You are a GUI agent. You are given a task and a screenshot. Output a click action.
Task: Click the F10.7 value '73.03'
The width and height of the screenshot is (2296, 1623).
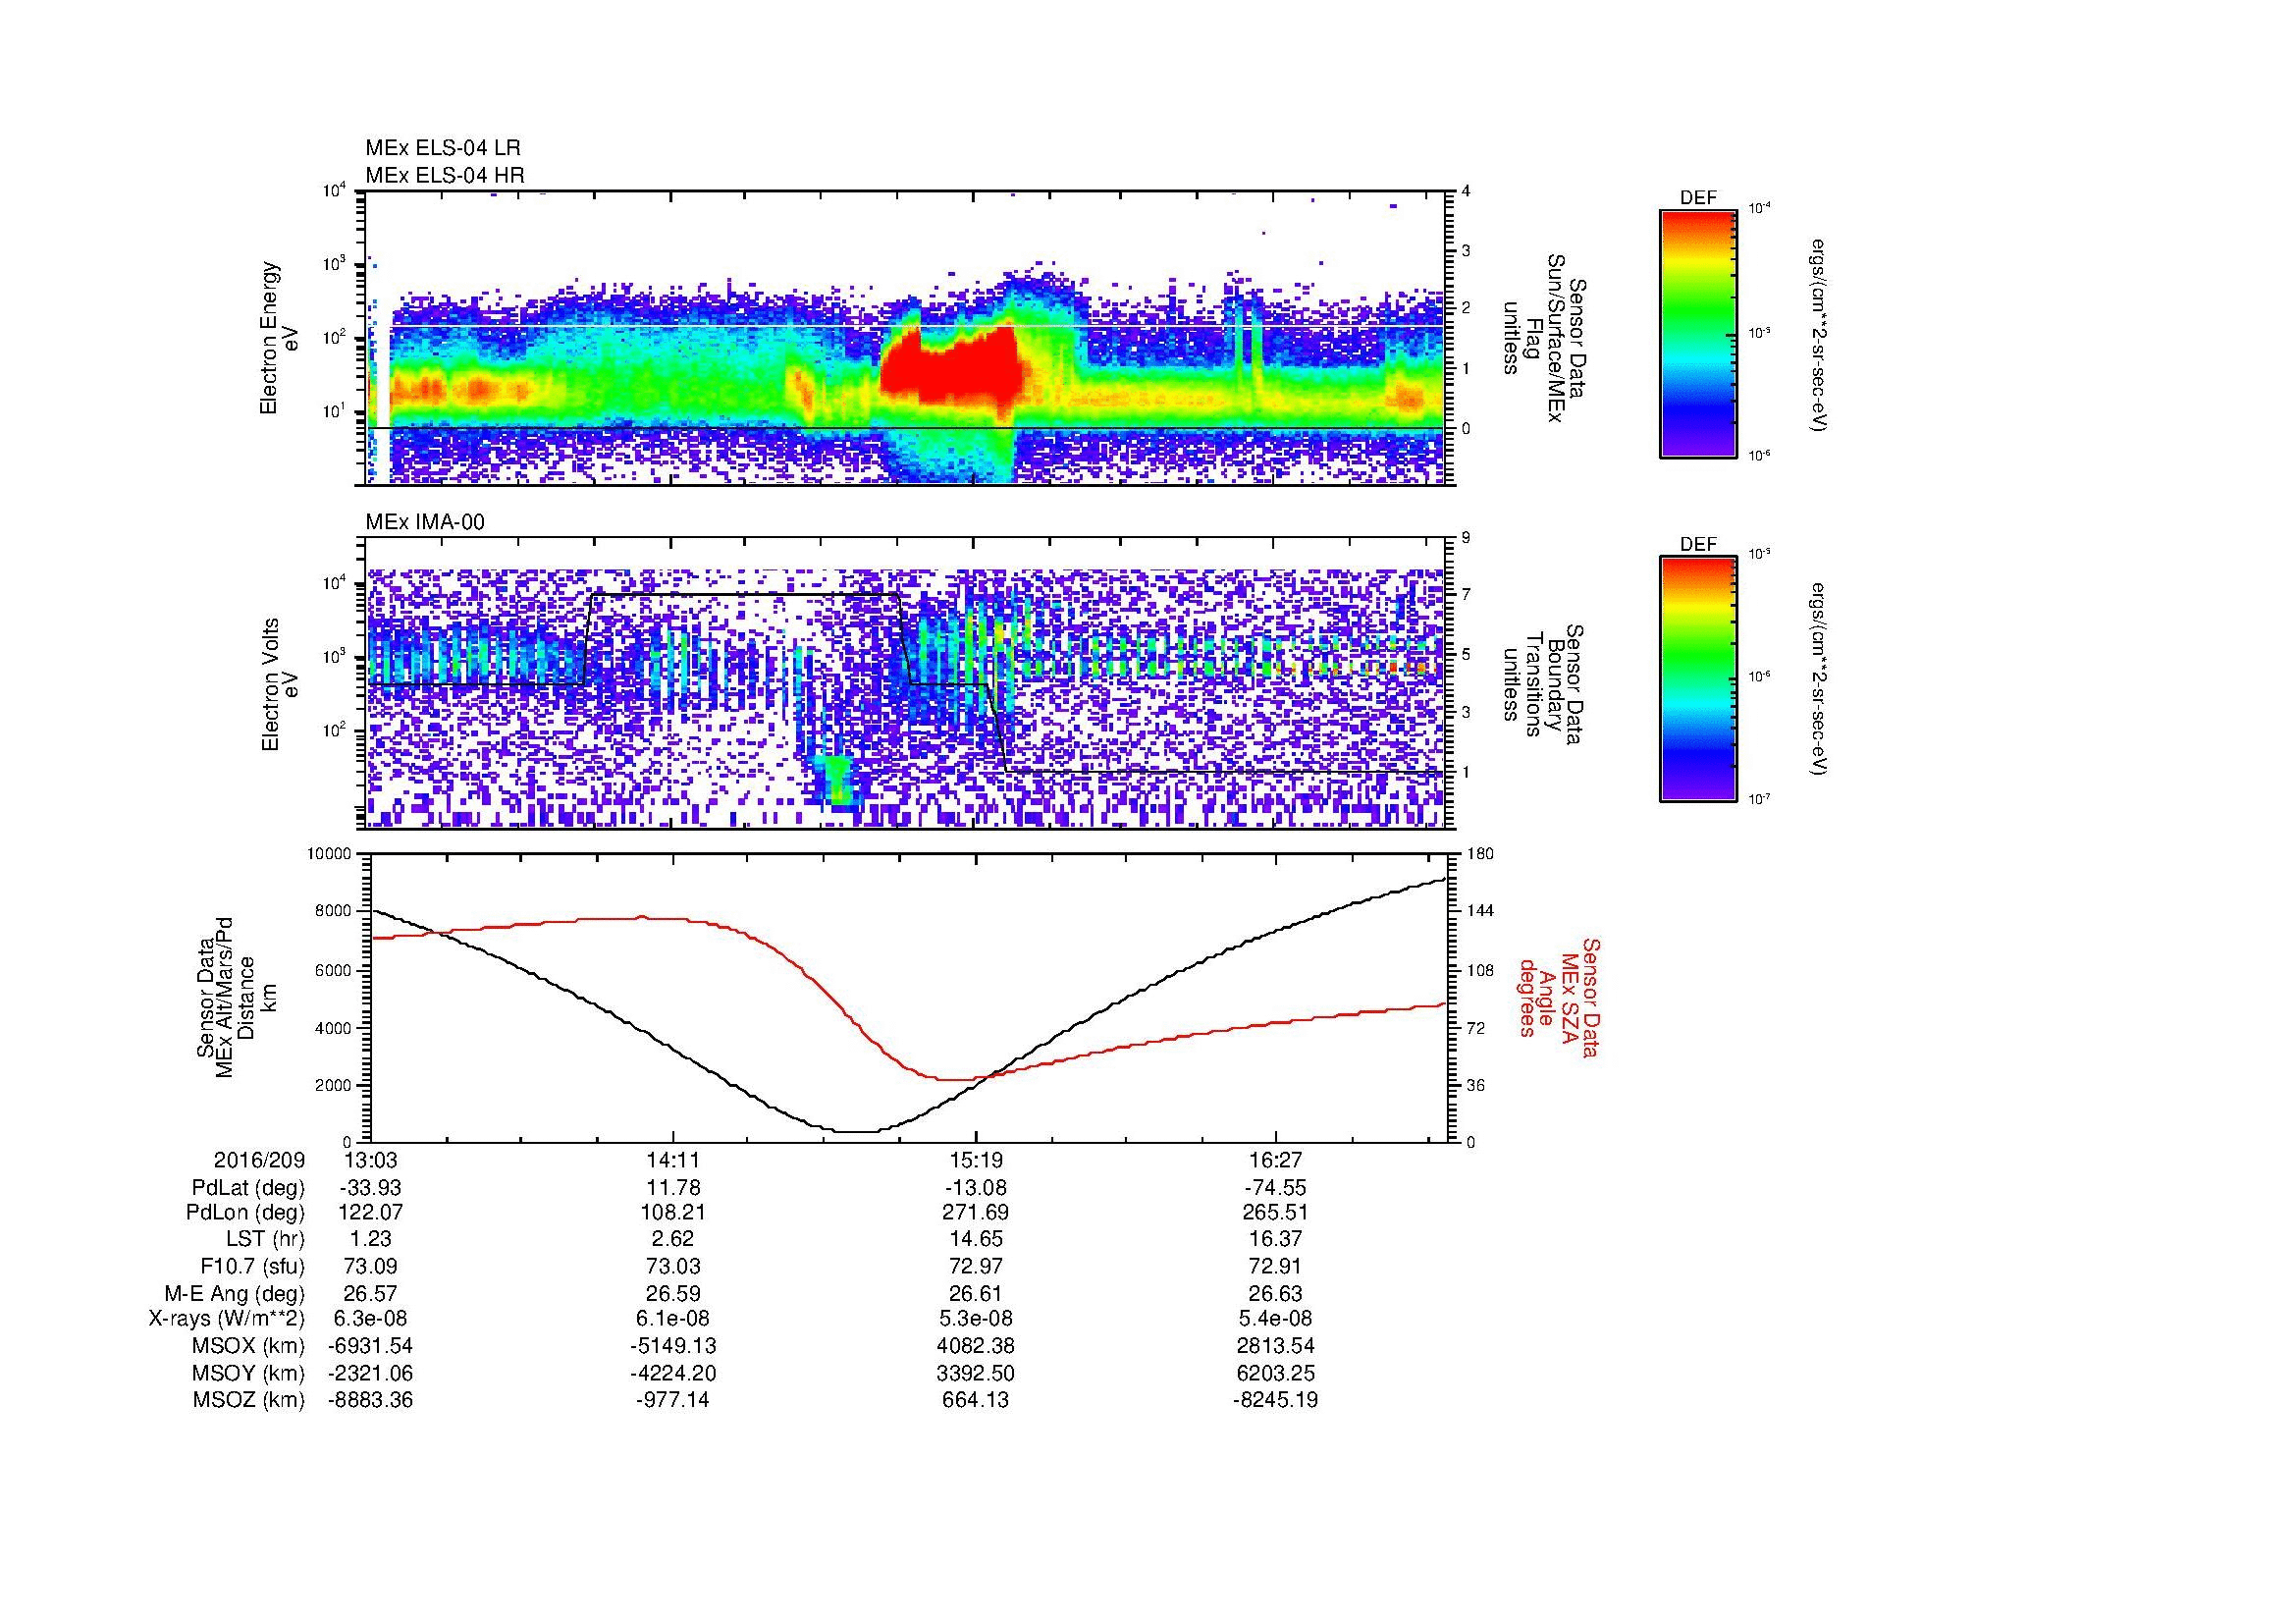point(673,1266)
